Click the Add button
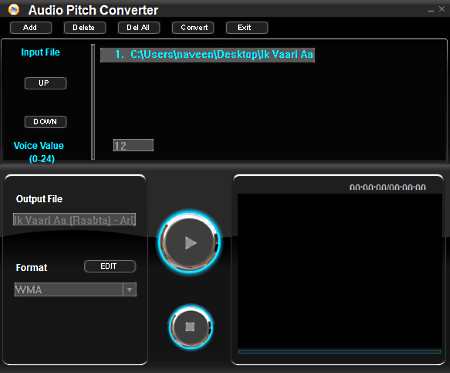 [31, 28]
